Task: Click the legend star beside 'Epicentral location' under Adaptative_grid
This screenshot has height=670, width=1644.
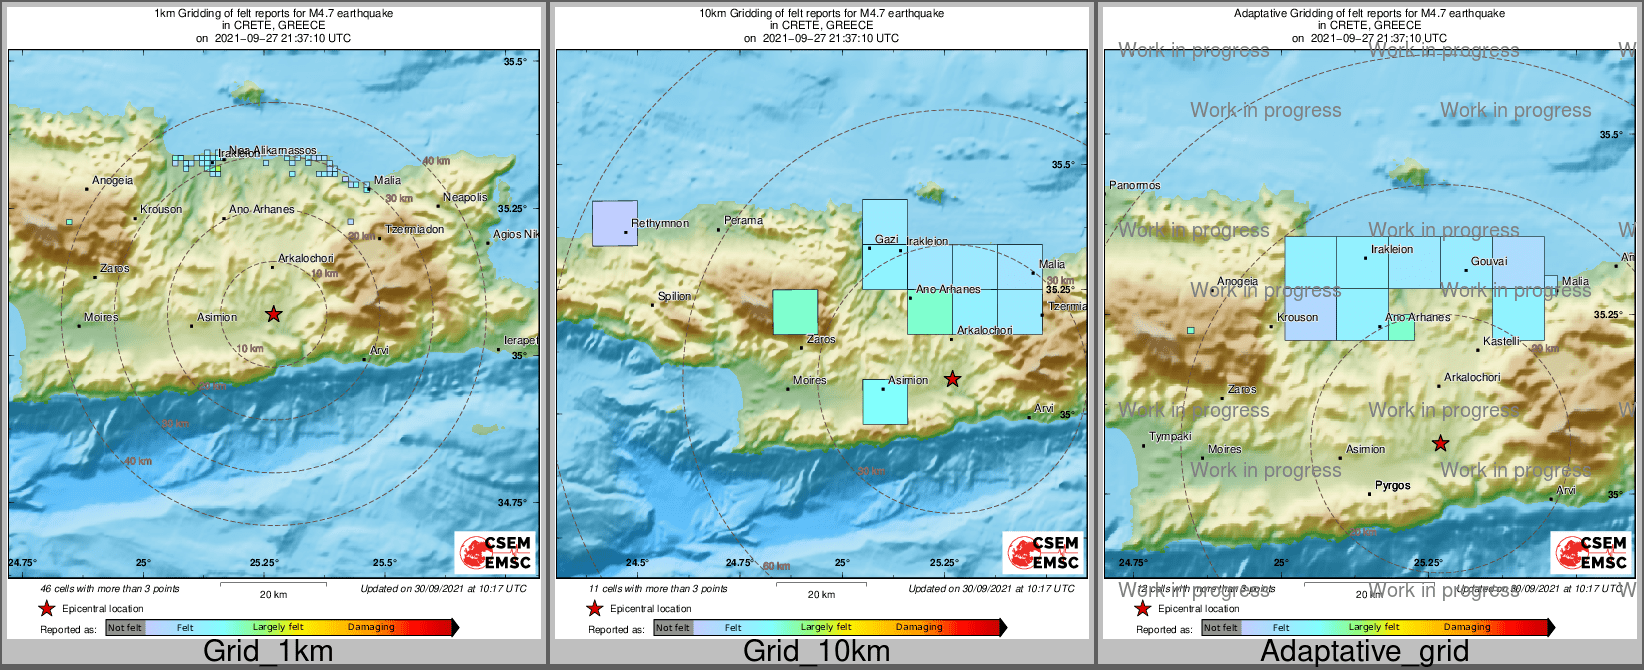Action: (x=1142, y=608)
